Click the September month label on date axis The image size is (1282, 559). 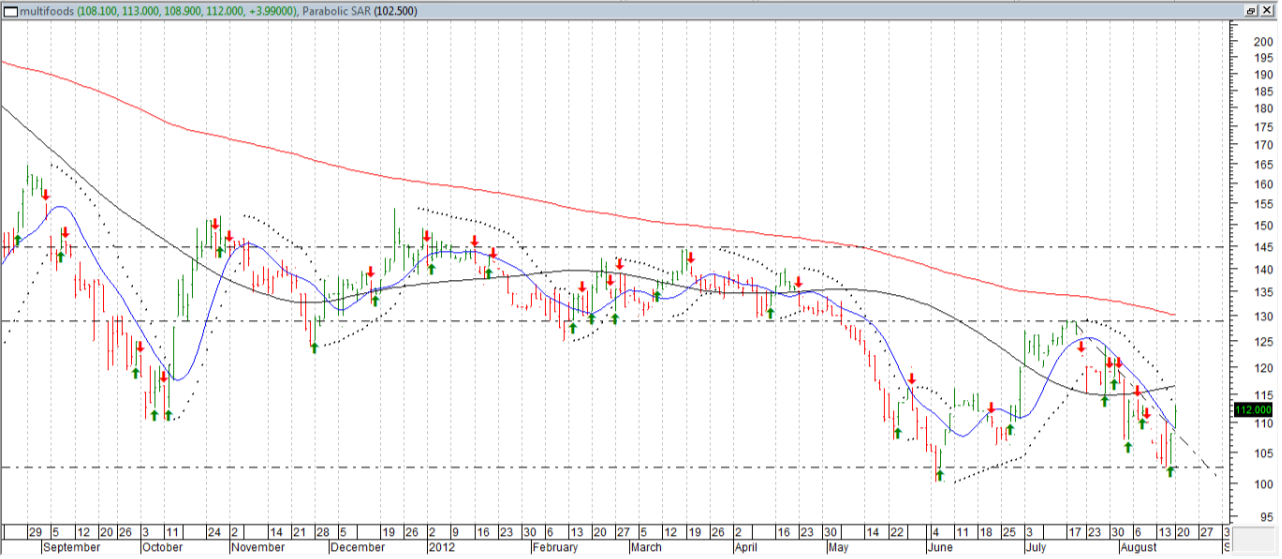[x=70, y=547]
